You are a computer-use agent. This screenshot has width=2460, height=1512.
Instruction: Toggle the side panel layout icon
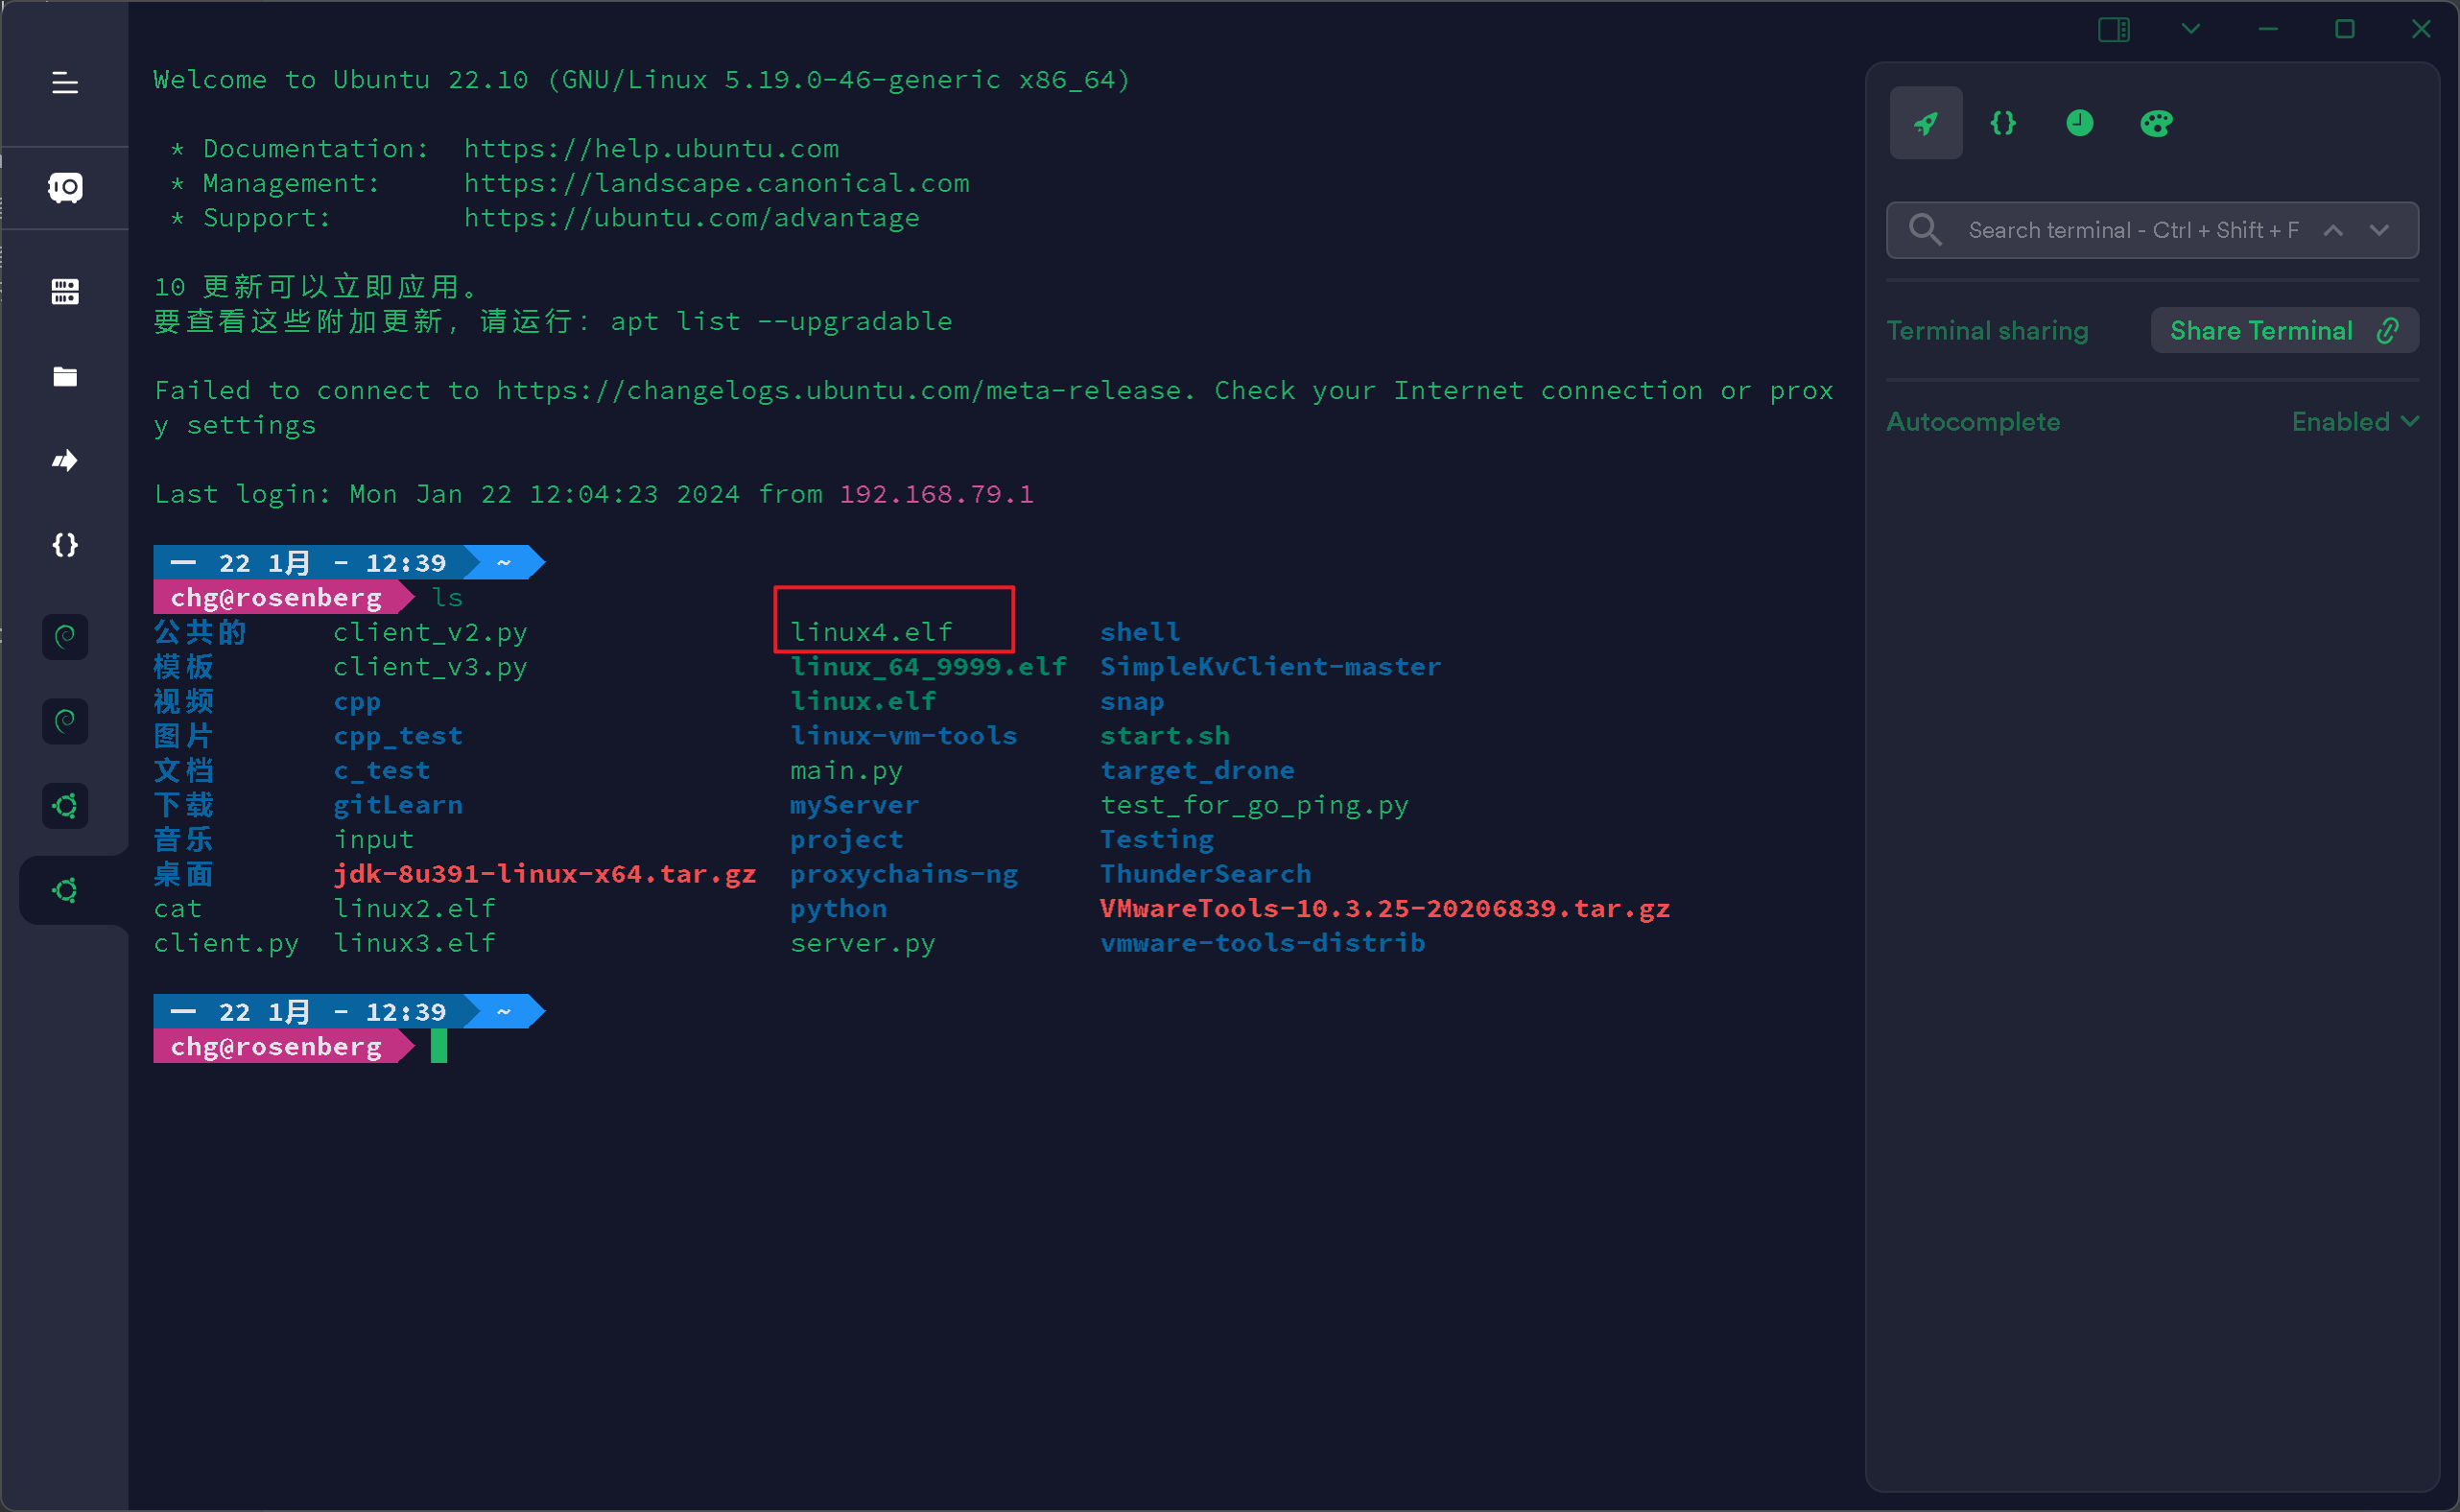(x=2113, y=29)
